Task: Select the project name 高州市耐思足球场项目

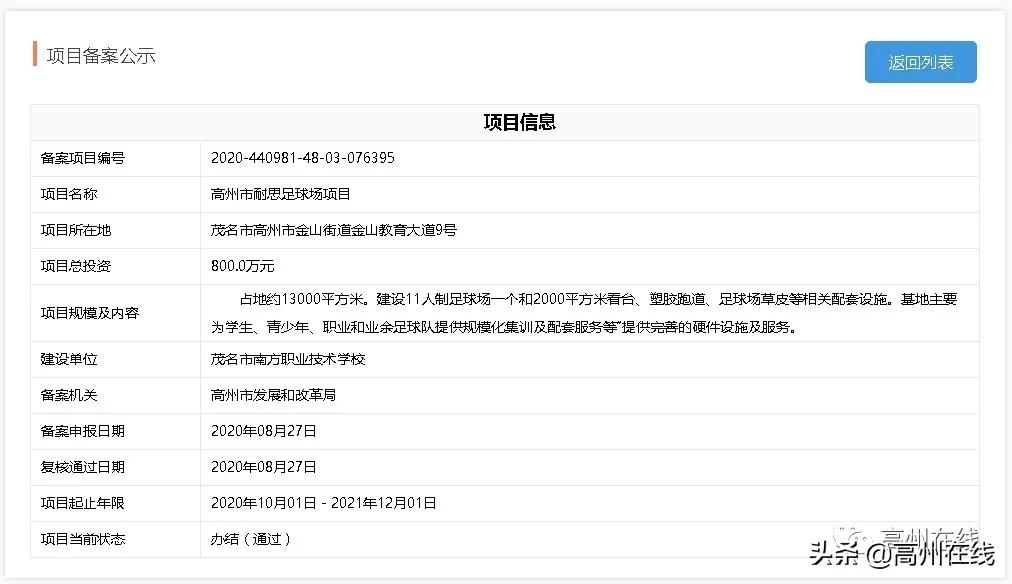Action: (281, 194)
